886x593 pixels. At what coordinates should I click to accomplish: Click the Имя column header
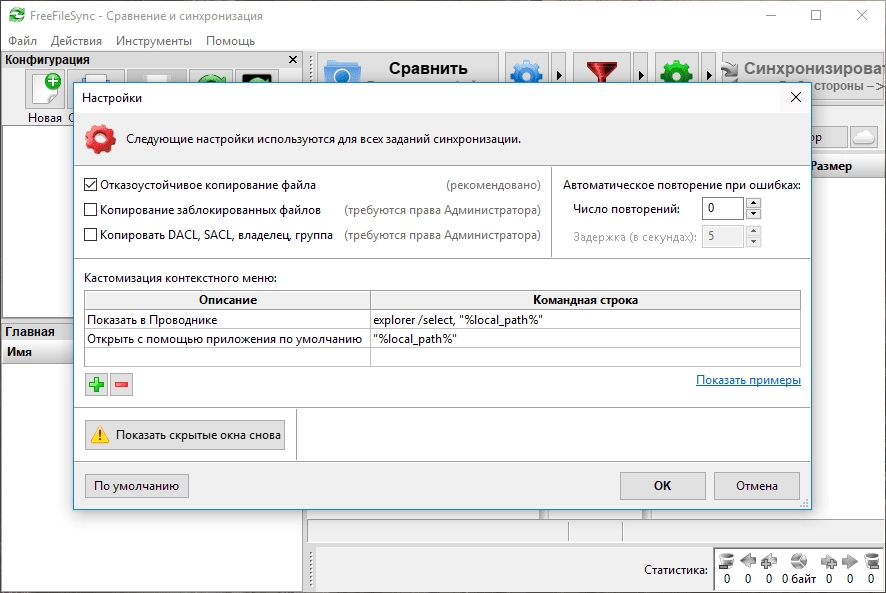[38, 352]
